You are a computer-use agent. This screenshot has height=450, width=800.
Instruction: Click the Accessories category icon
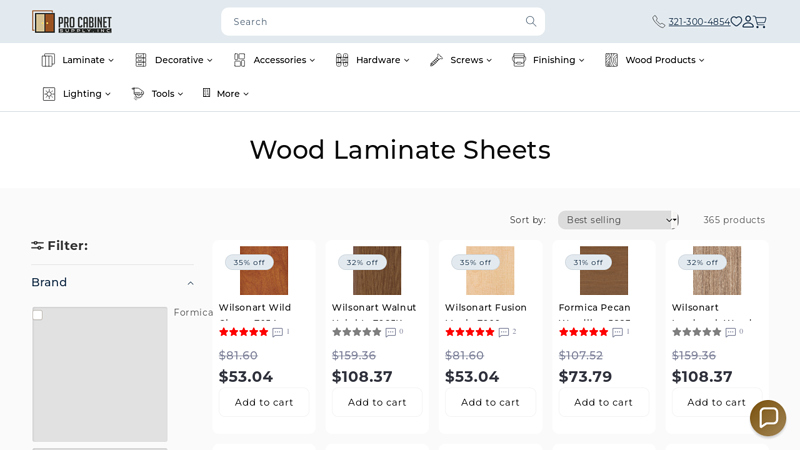pos(239,60)
